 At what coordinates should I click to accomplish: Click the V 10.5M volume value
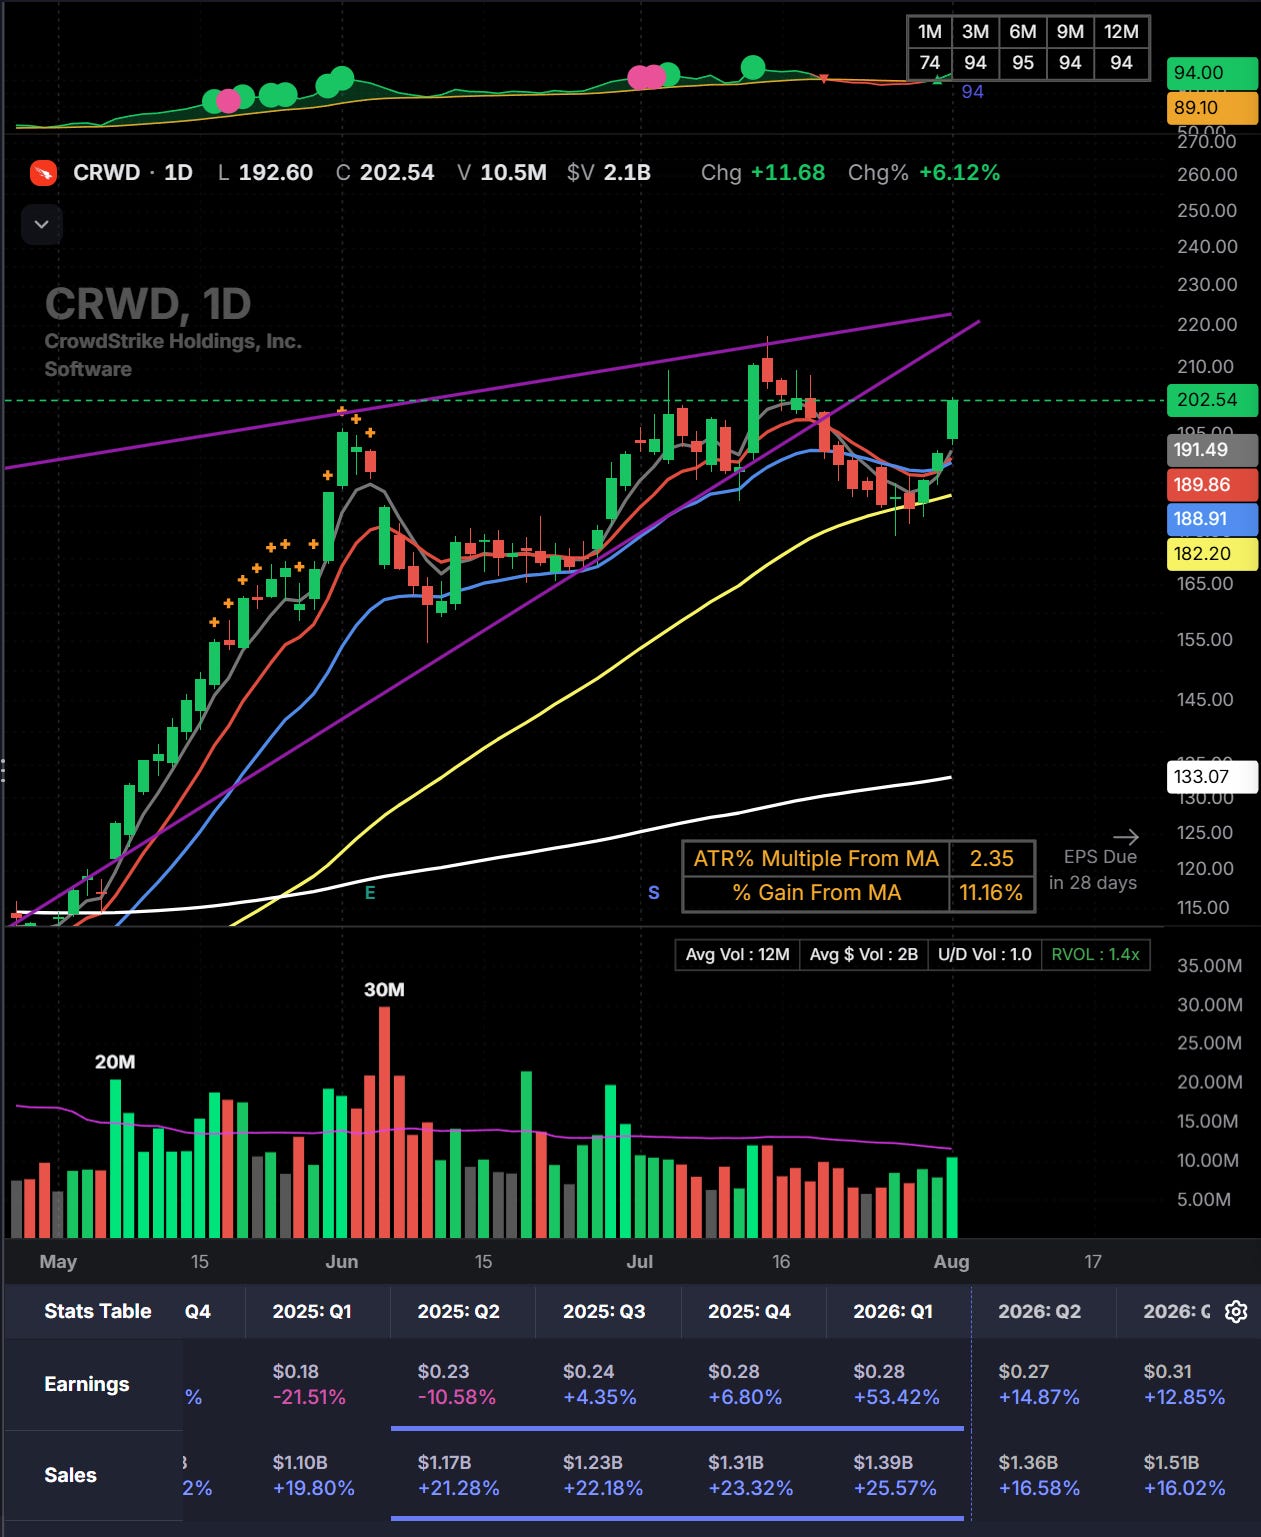pyautogui.click(x=513, y=172)
